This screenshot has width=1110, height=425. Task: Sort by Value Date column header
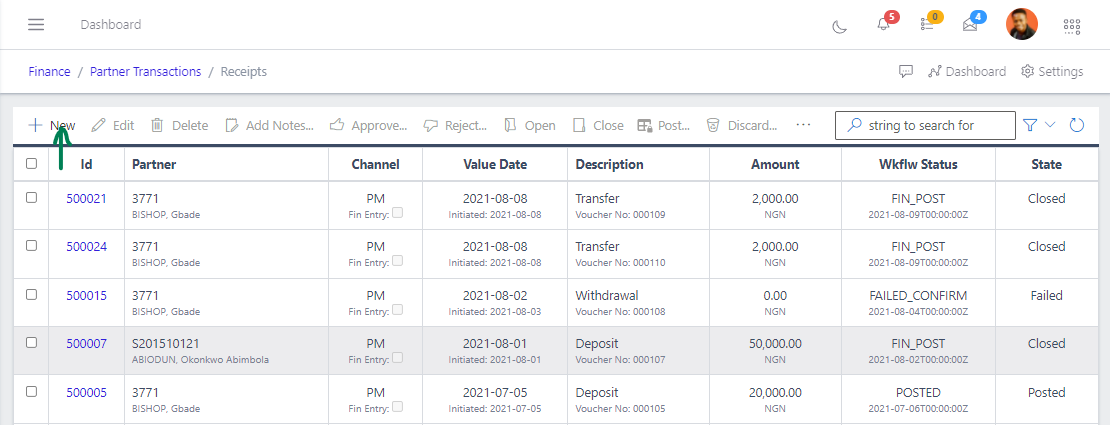pos(495,164)
